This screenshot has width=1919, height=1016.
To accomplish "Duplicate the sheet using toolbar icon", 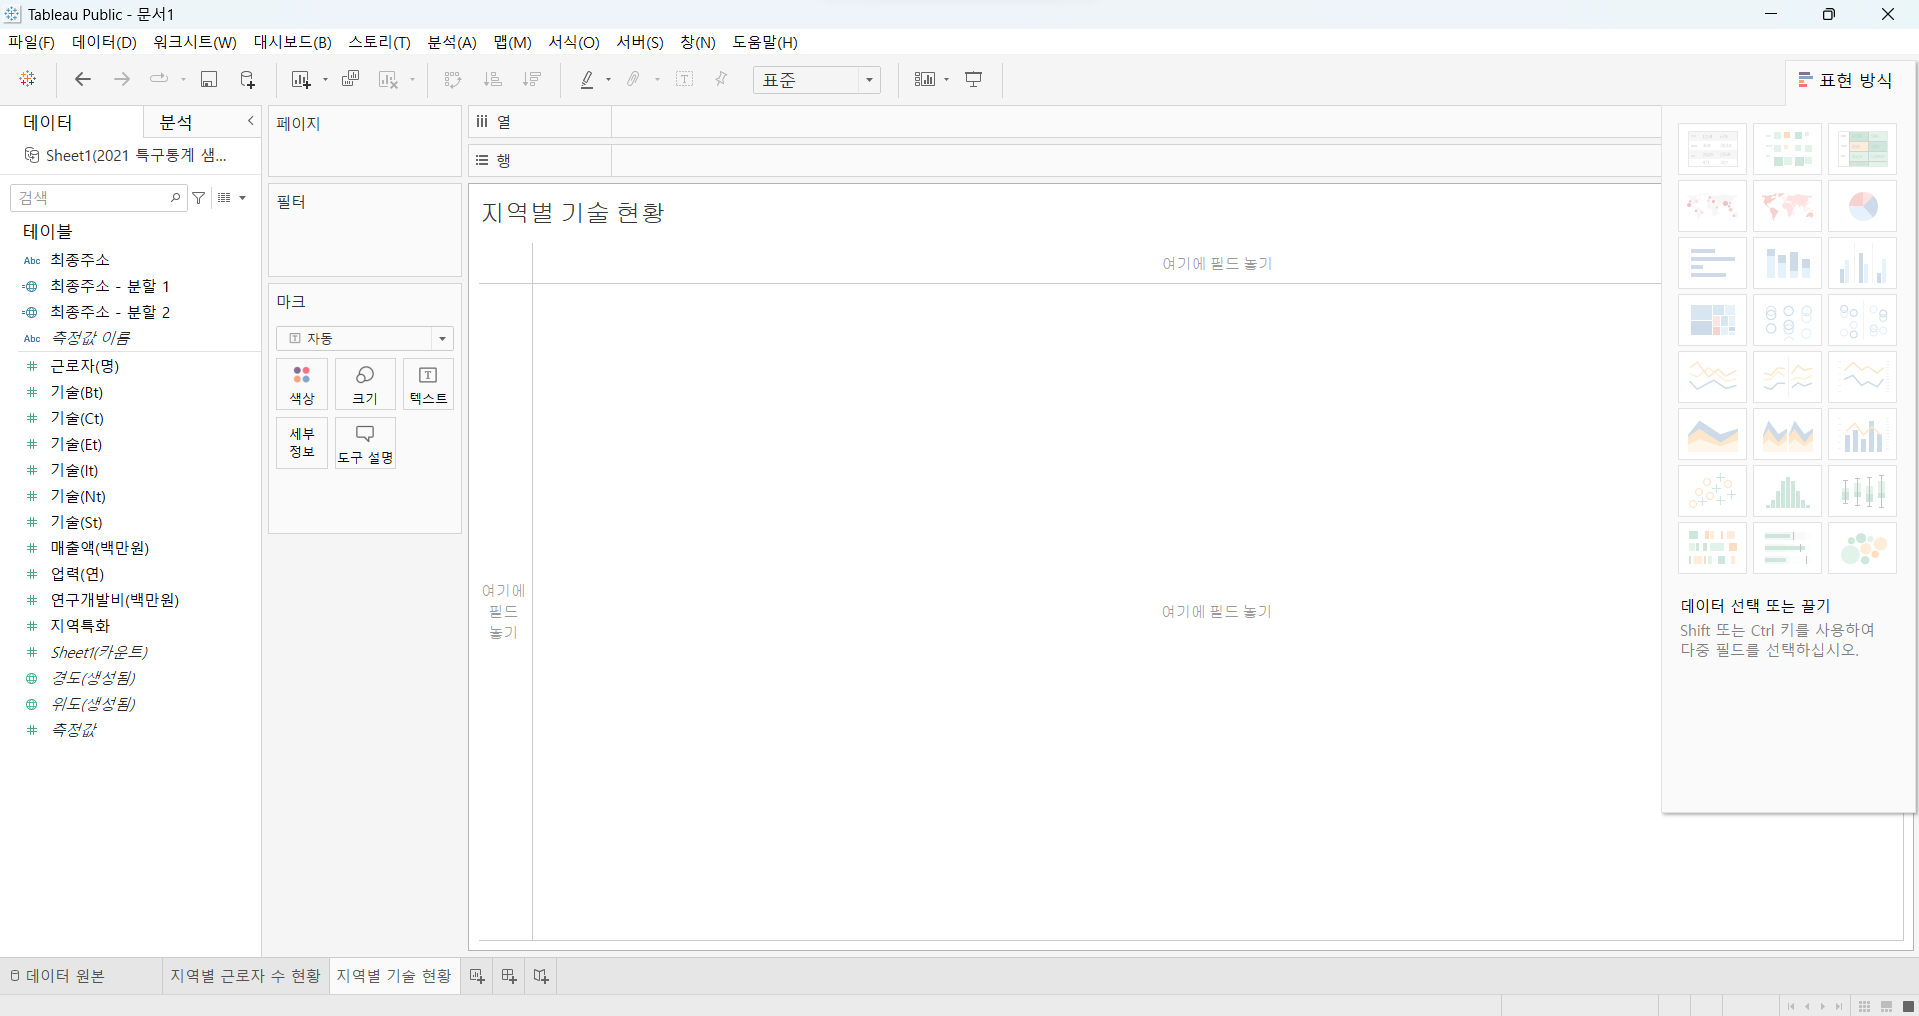I will coord(351,79).
